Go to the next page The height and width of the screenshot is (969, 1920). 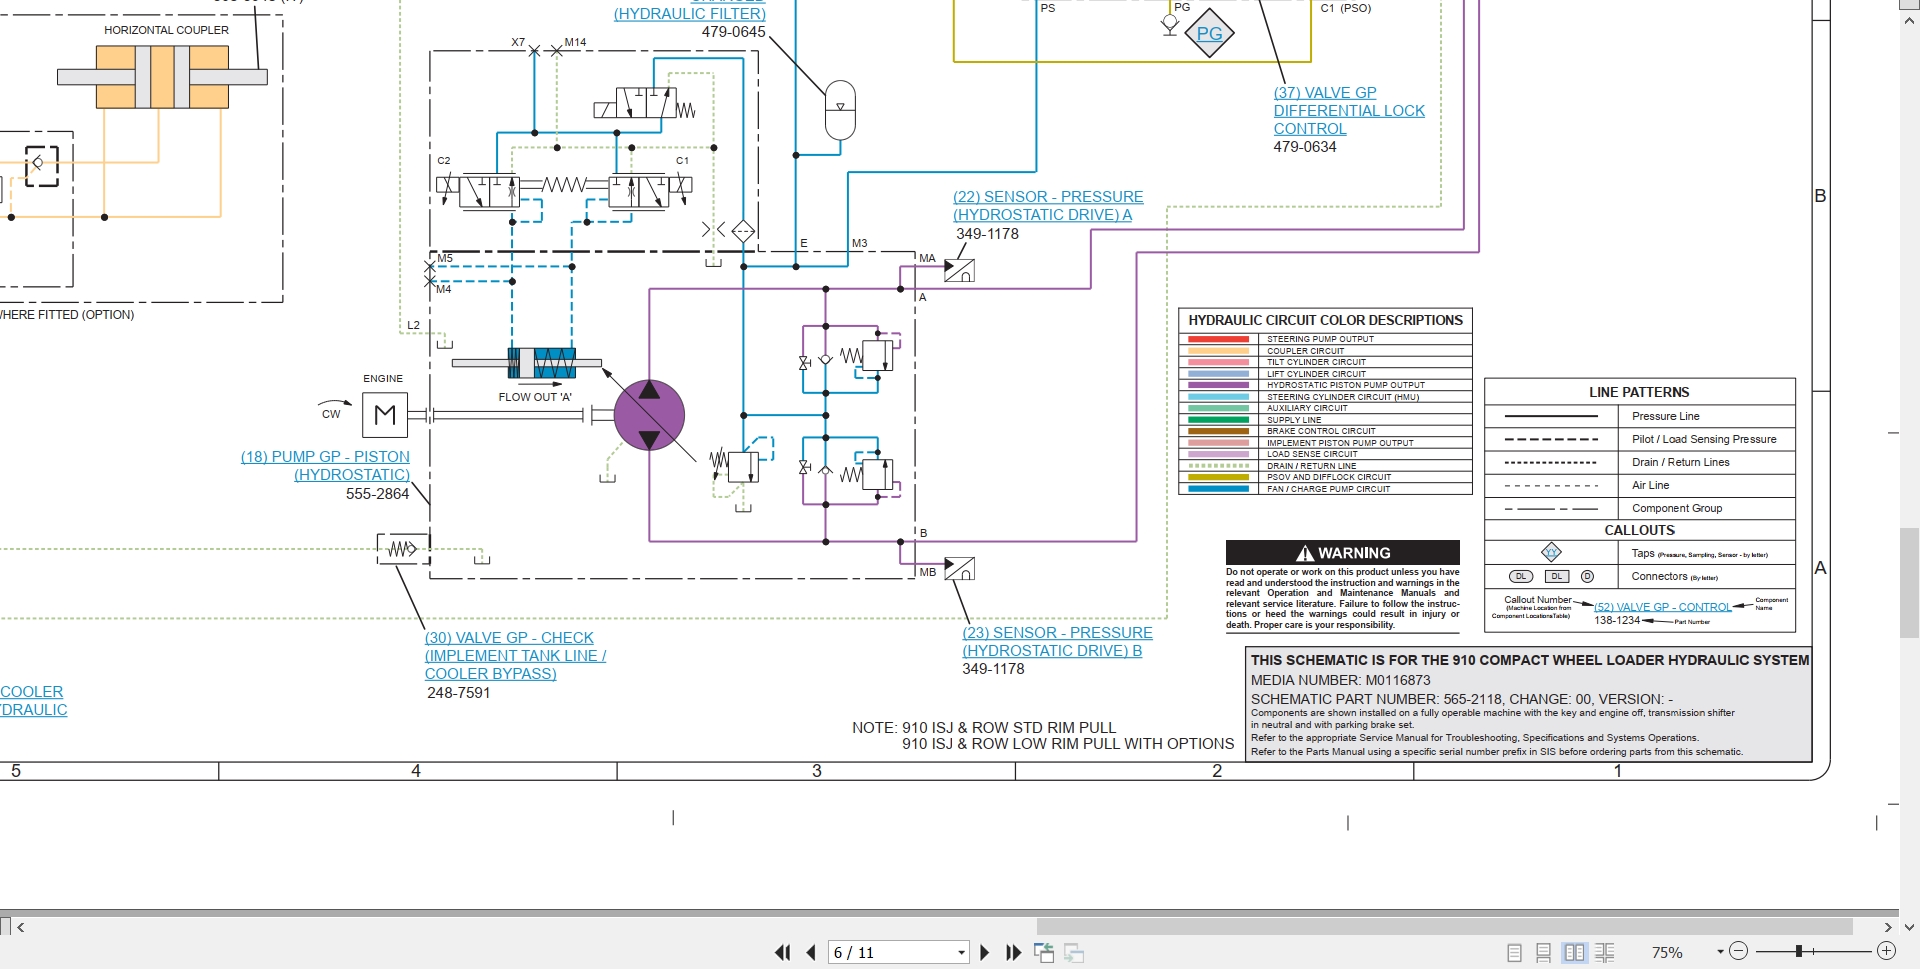[x=984, y=953]
